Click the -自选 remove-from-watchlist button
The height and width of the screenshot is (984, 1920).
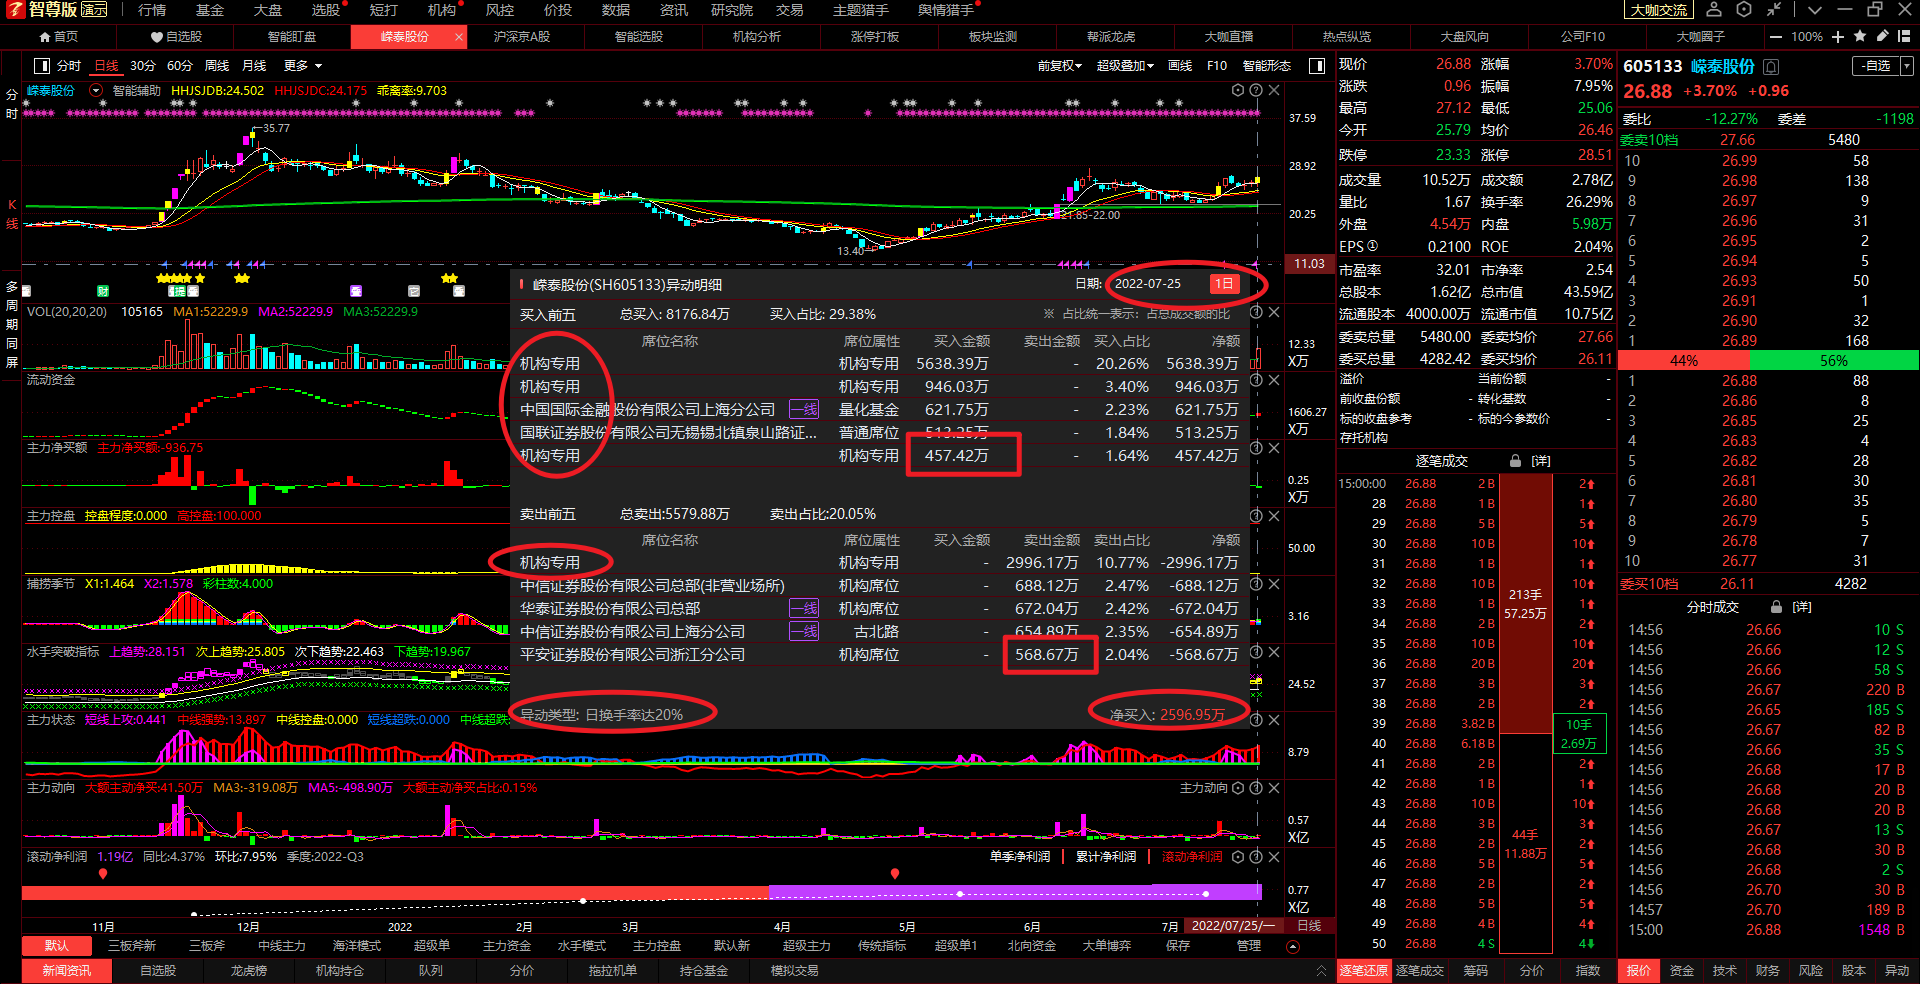(x=1877, y=66)
